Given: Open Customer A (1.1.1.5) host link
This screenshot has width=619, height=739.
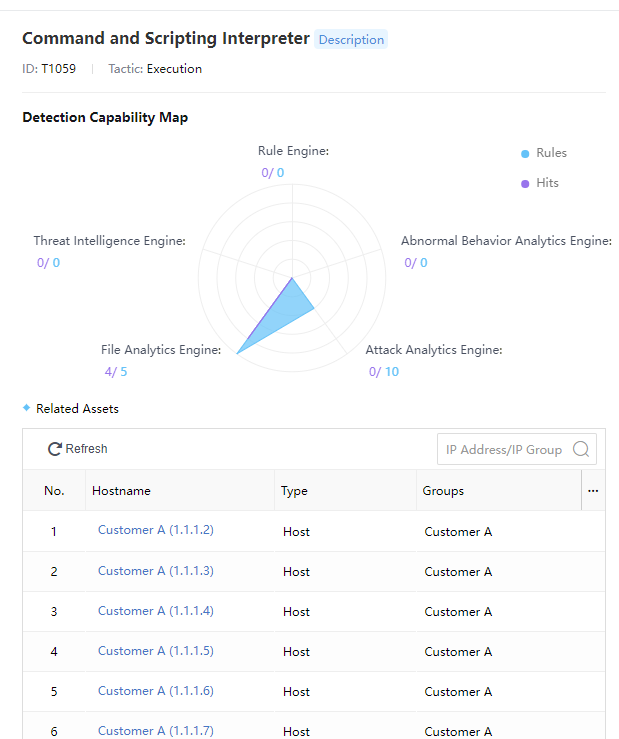Looking at the screenshot, I should tap(155, 650).
